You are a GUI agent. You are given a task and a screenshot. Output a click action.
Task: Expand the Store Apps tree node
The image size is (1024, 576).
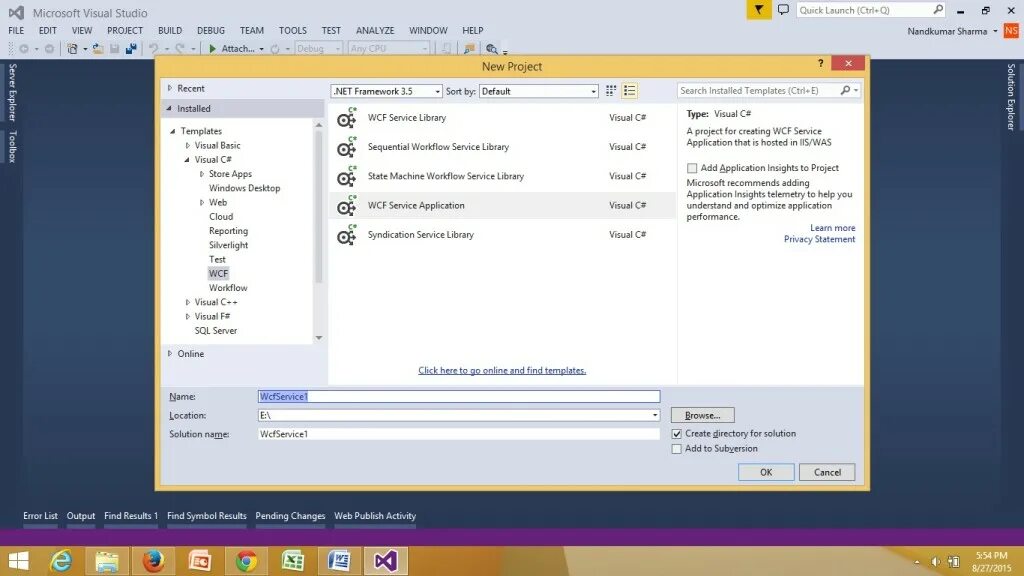point(202,174)
